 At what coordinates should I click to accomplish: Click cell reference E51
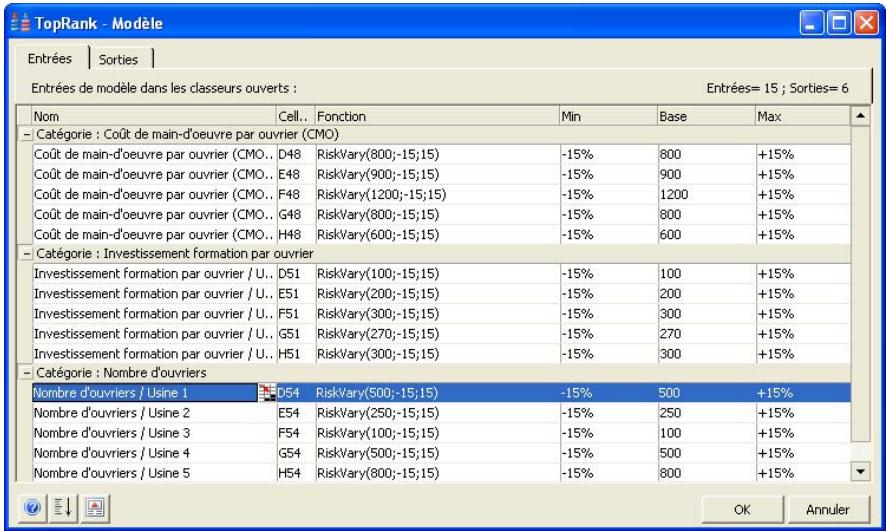(x=289, y=293)
